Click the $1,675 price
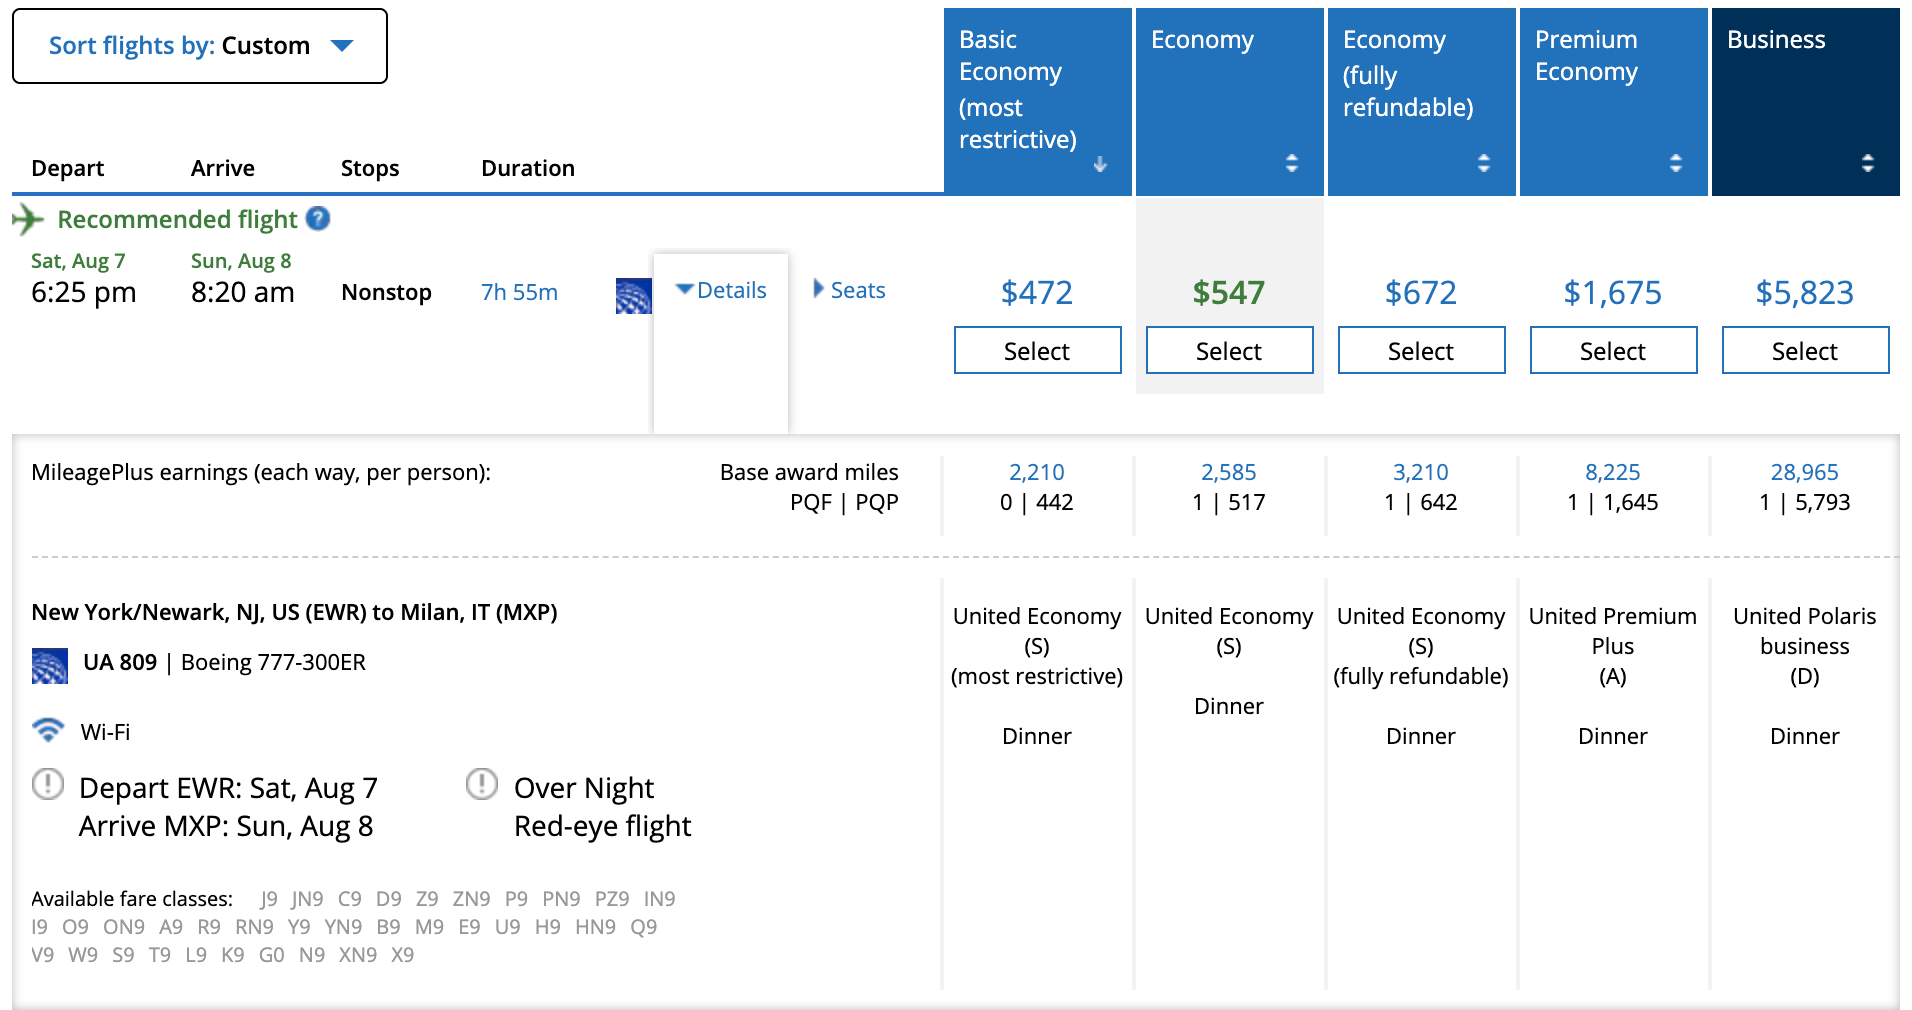 tap(1613, 293)
